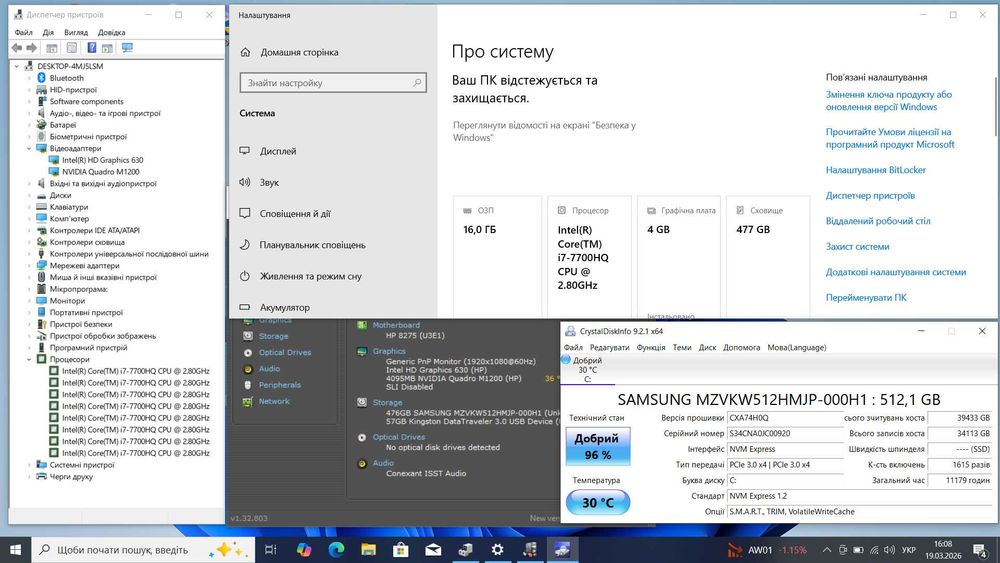Viewport: 1000px width, 563px height.
Task: Open the Функція menu in CrystalDiskInfo
Action: point(651,347)
